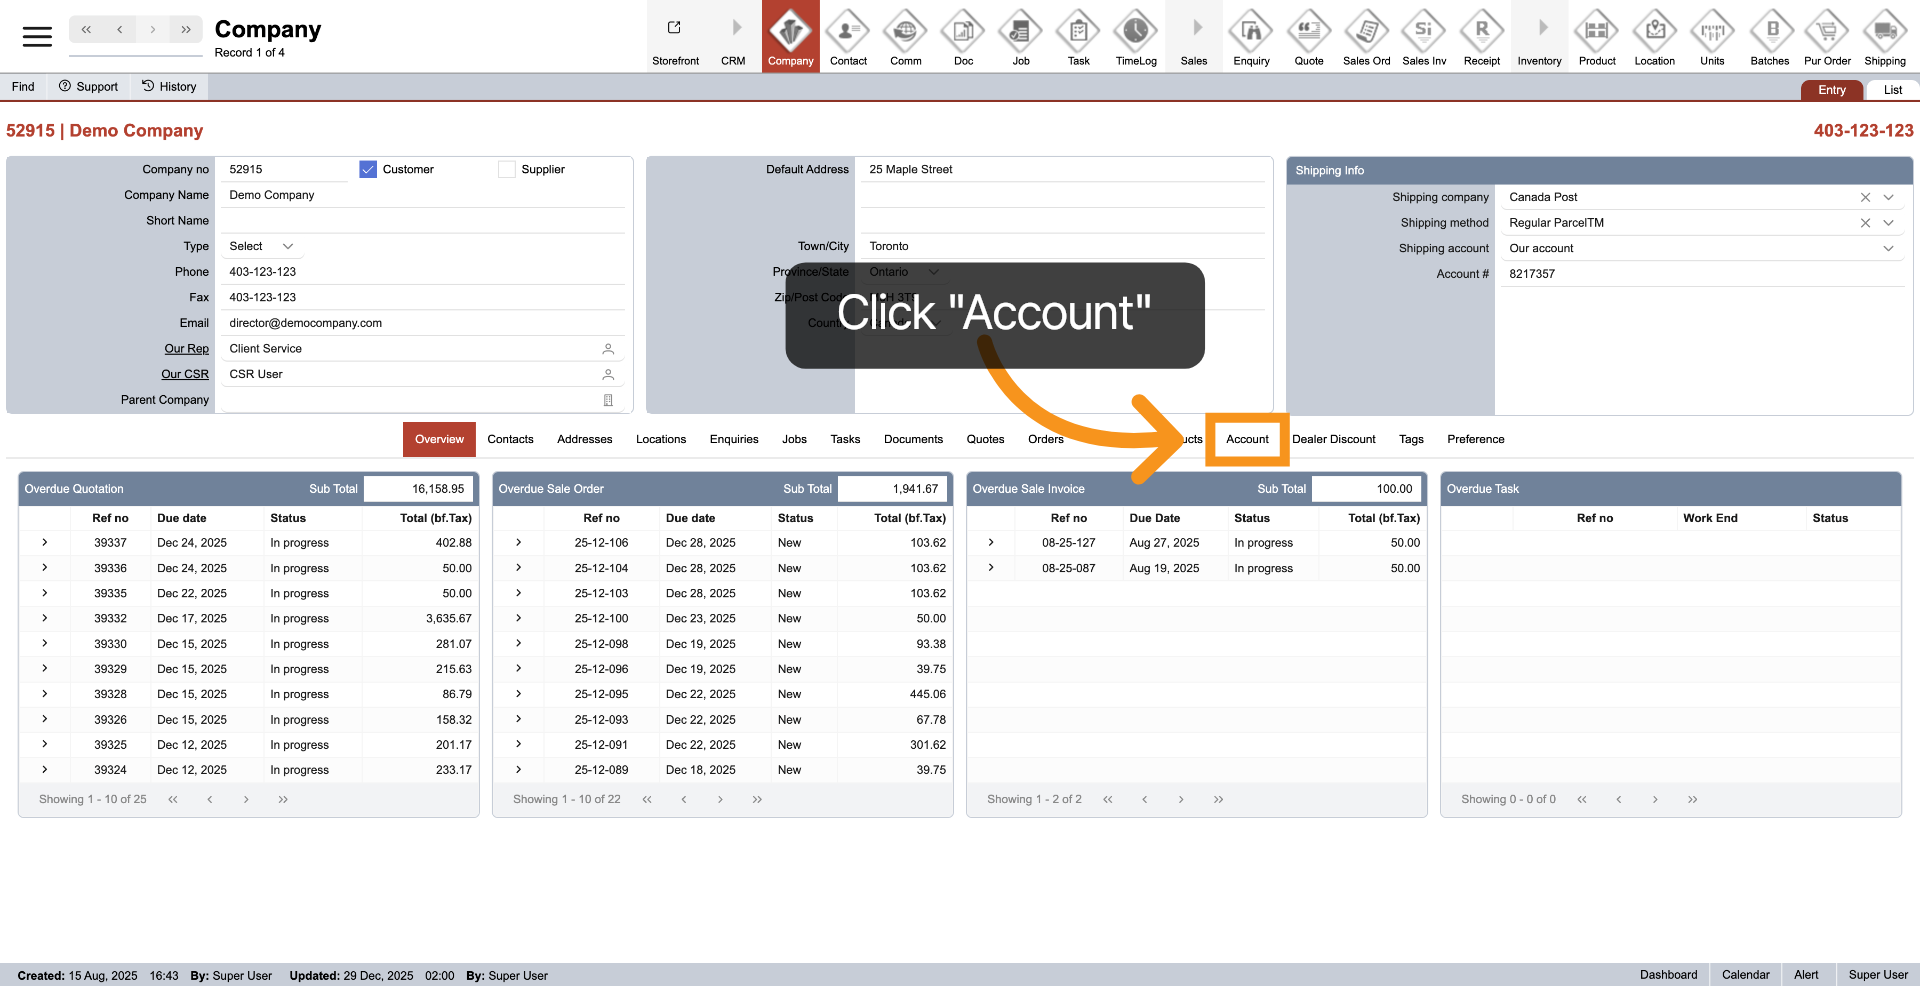Open the Type select dropdown
The height and width of the screenshot is (986, 1920).
click(x=261, y=247)
